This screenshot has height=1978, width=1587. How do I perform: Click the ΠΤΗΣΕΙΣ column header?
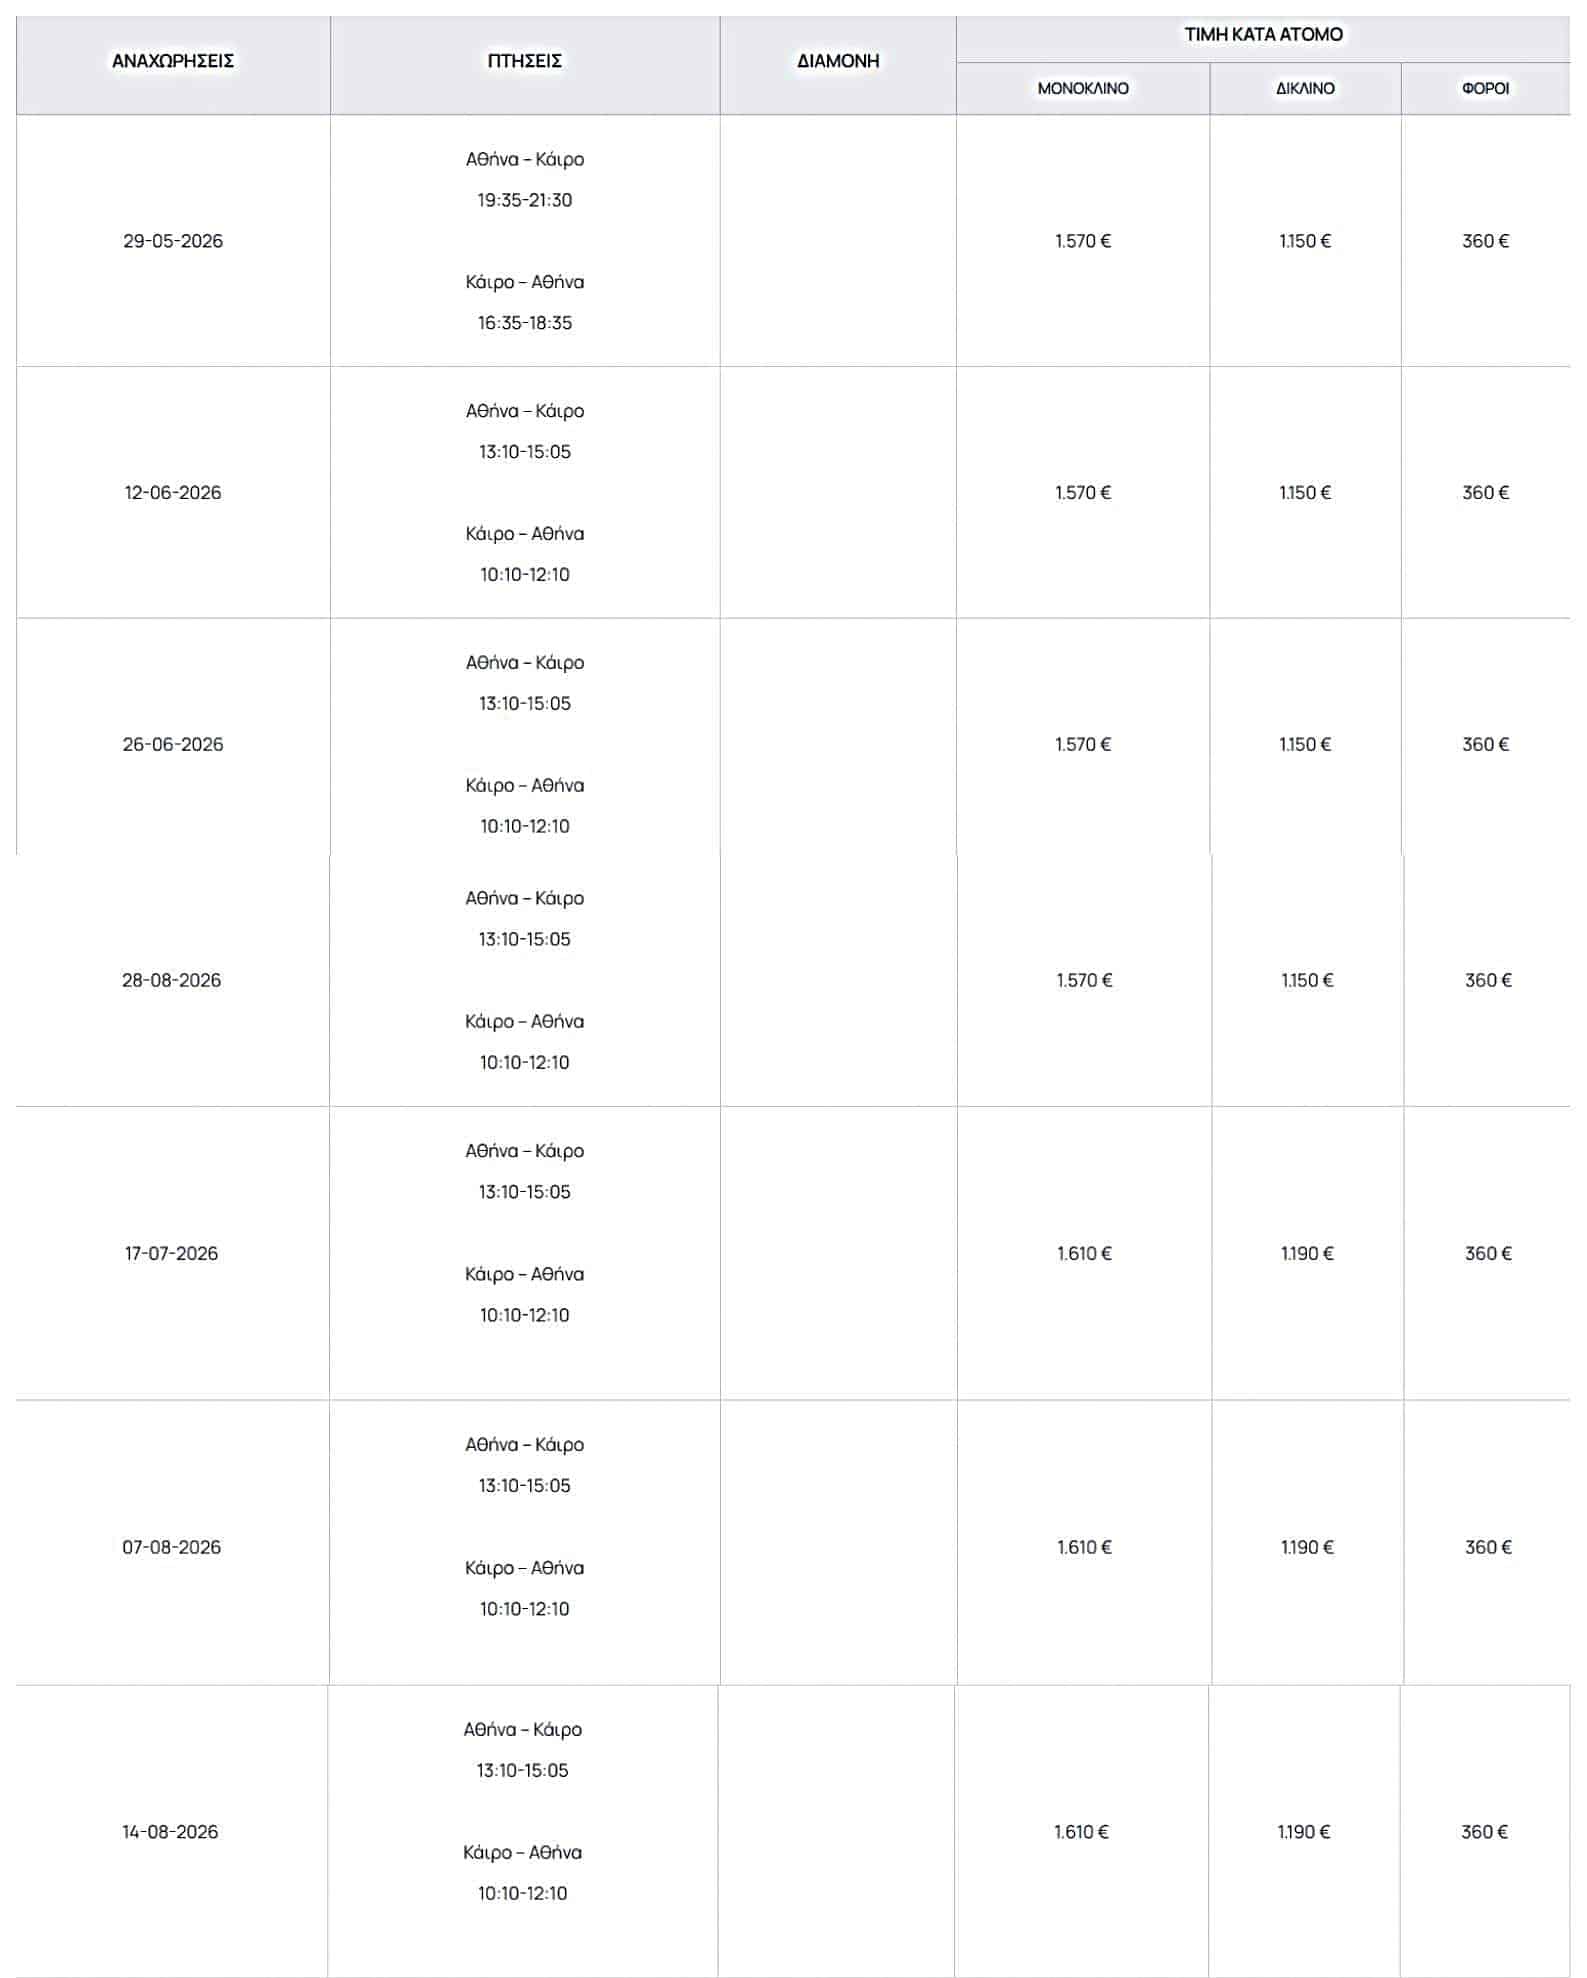(x=525, y=61)
